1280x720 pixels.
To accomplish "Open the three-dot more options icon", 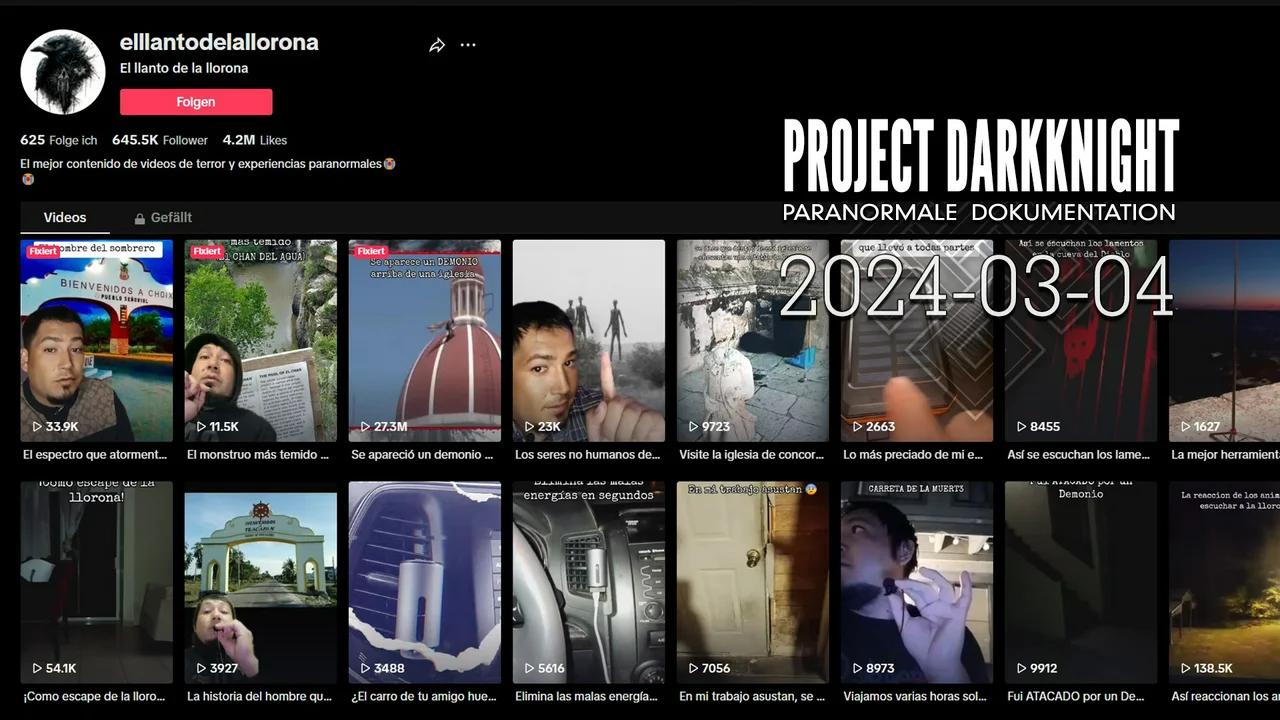I will (x=467, y=45).
